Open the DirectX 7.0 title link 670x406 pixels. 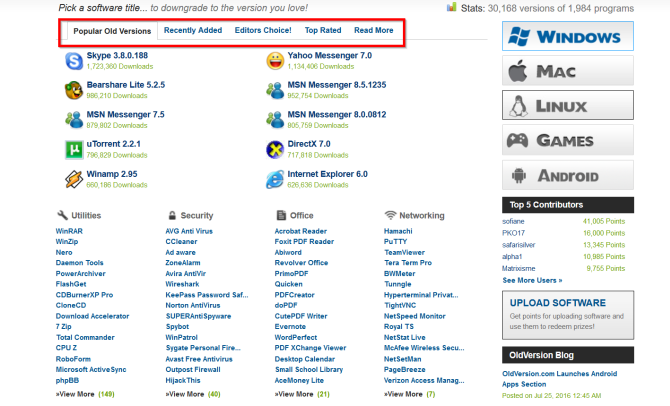coord(309,144)
